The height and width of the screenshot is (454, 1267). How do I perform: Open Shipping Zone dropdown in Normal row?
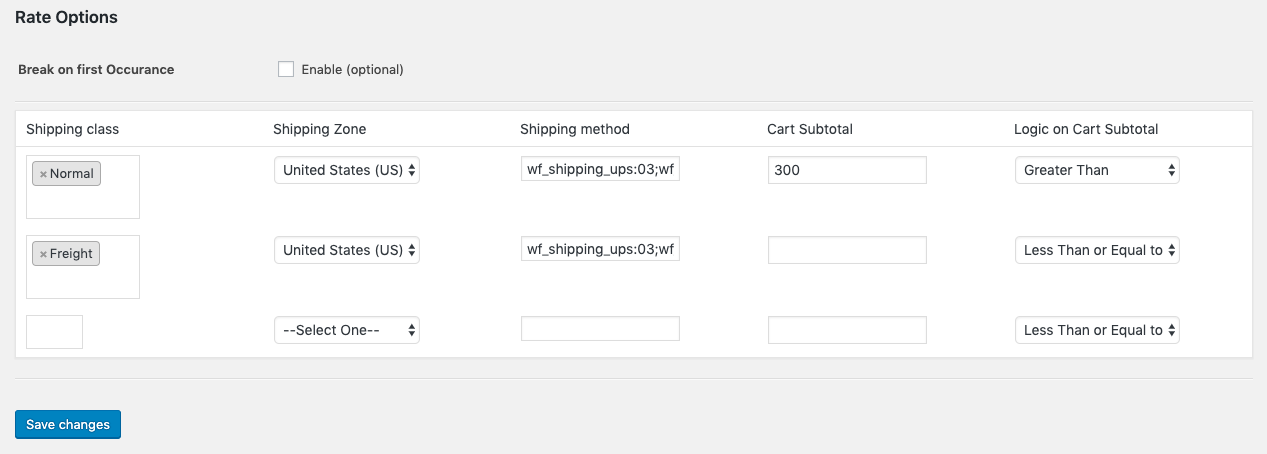coord(347,170)
